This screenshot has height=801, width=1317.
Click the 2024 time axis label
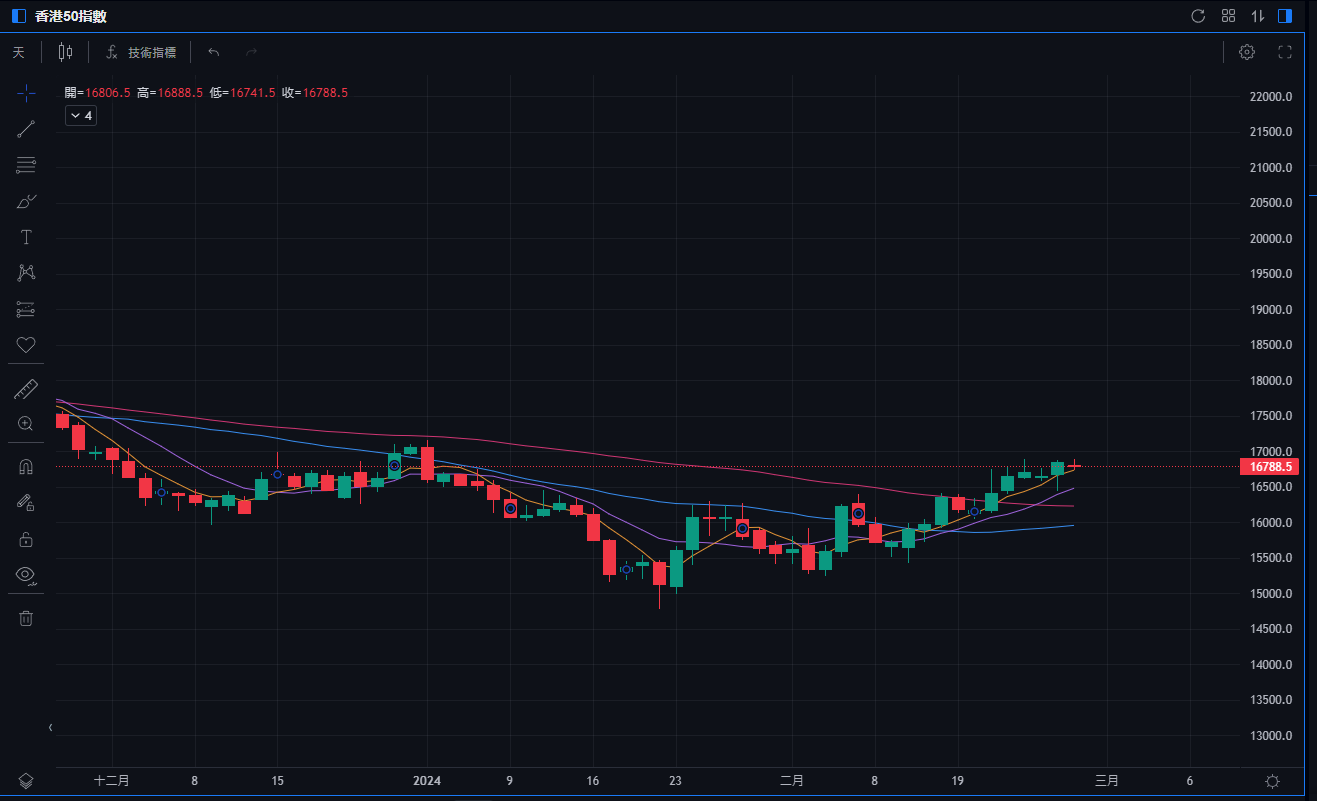(427, 781)
